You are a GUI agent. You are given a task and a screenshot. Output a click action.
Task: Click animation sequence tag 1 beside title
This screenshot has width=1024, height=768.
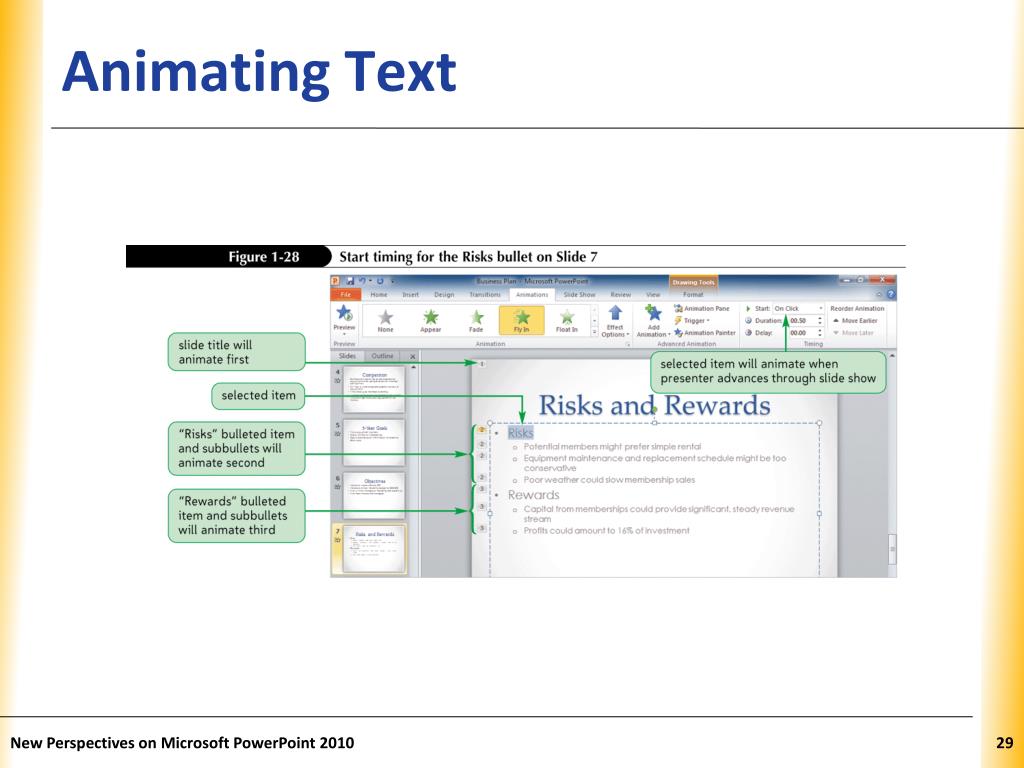point(482,363)
